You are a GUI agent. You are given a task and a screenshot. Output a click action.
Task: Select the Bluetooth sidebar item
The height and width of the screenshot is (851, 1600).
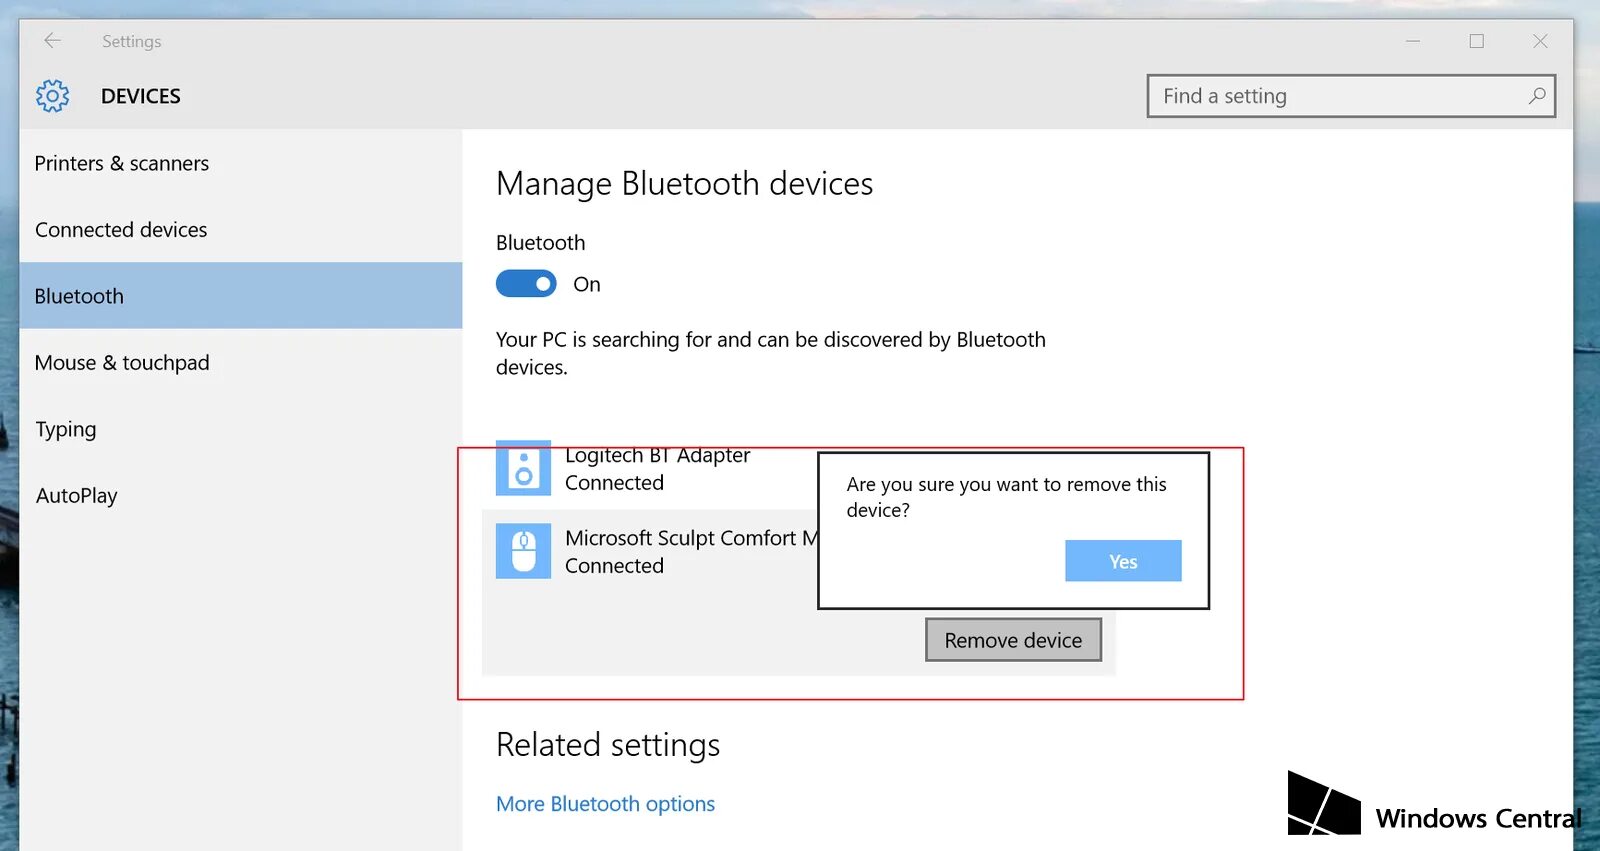coord(241,296)
